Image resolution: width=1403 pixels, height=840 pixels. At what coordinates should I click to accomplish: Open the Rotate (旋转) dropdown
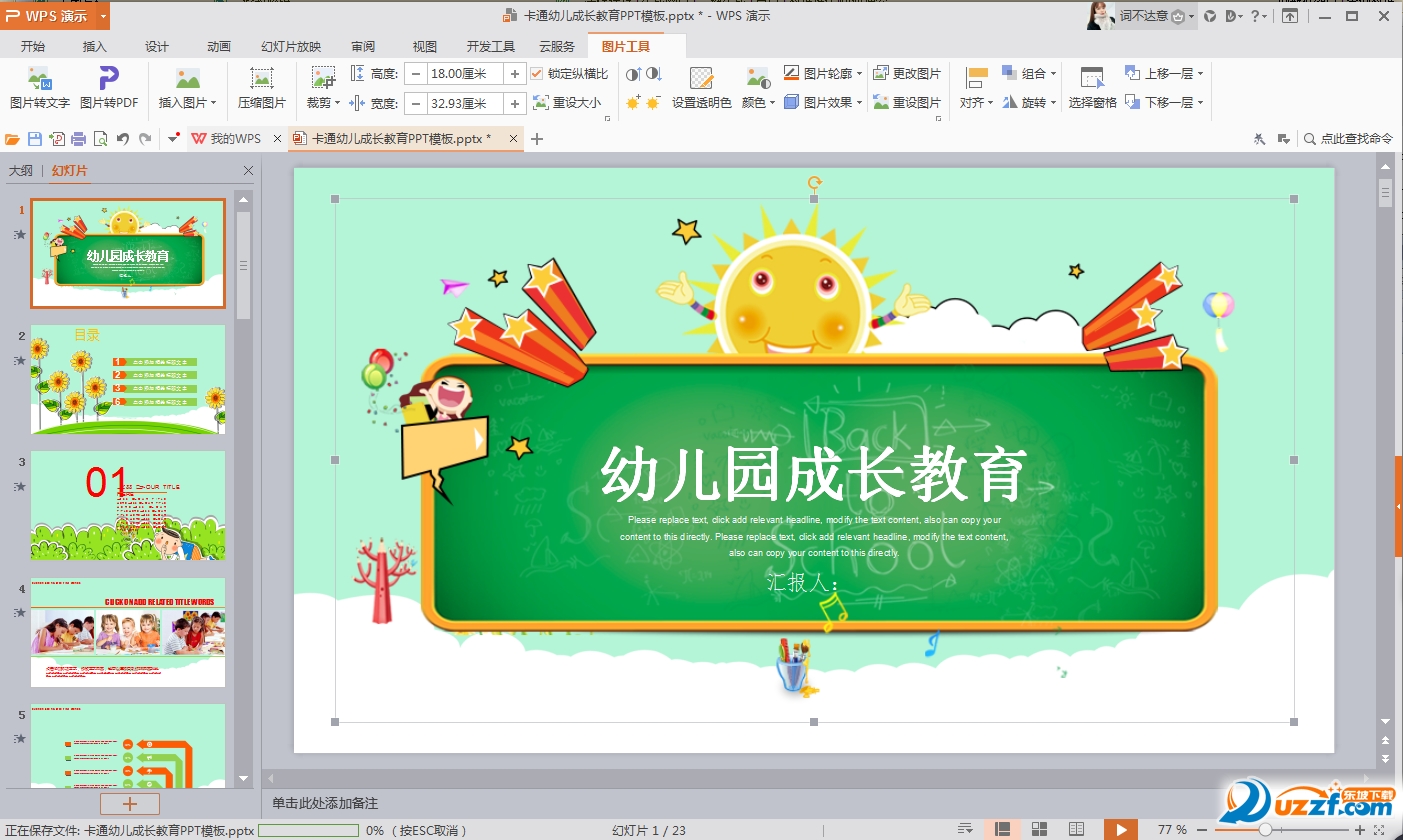tap(1029, 102)
